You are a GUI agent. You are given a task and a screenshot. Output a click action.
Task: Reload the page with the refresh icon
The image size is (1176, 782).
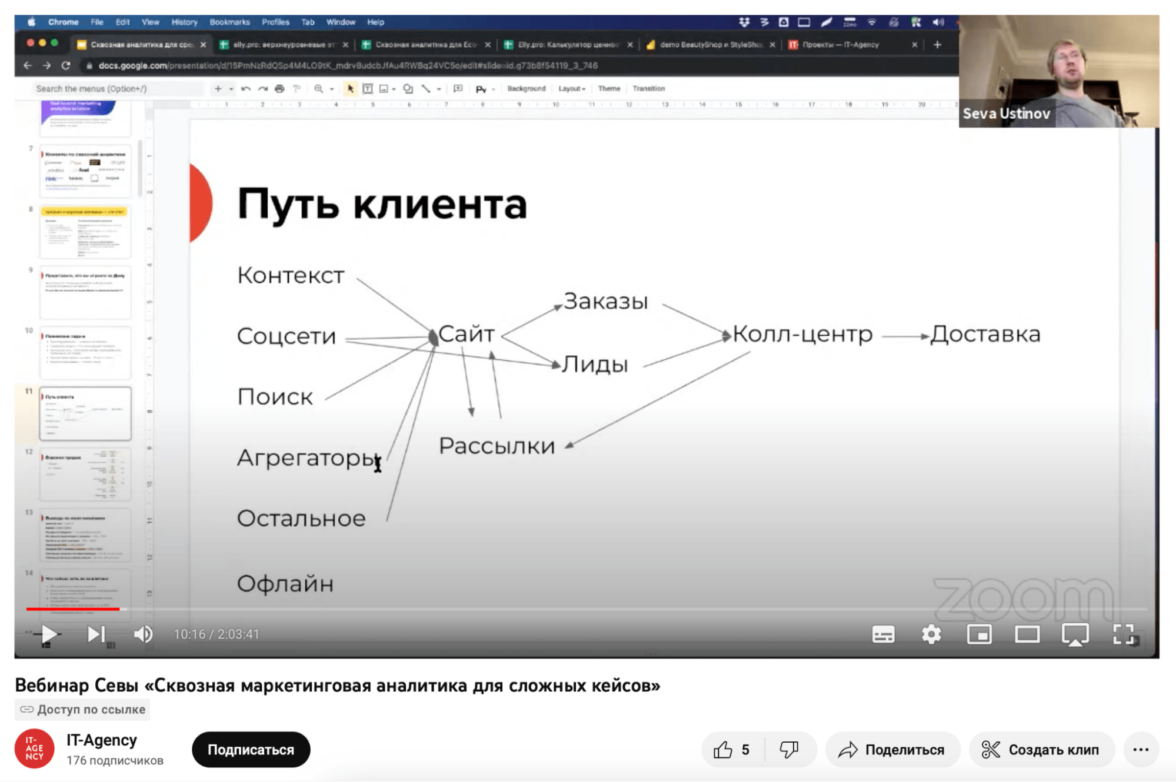66,66
